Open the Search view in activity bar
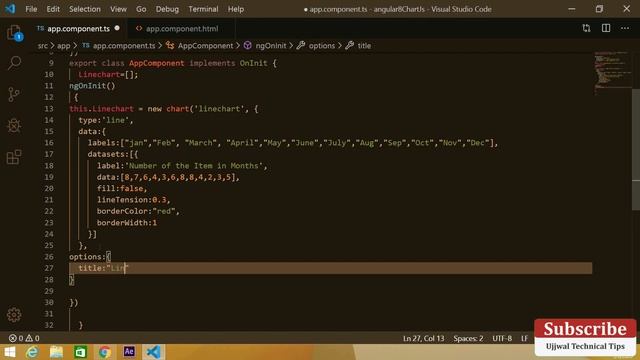This screenshot has width=640, height=360. 14,63
